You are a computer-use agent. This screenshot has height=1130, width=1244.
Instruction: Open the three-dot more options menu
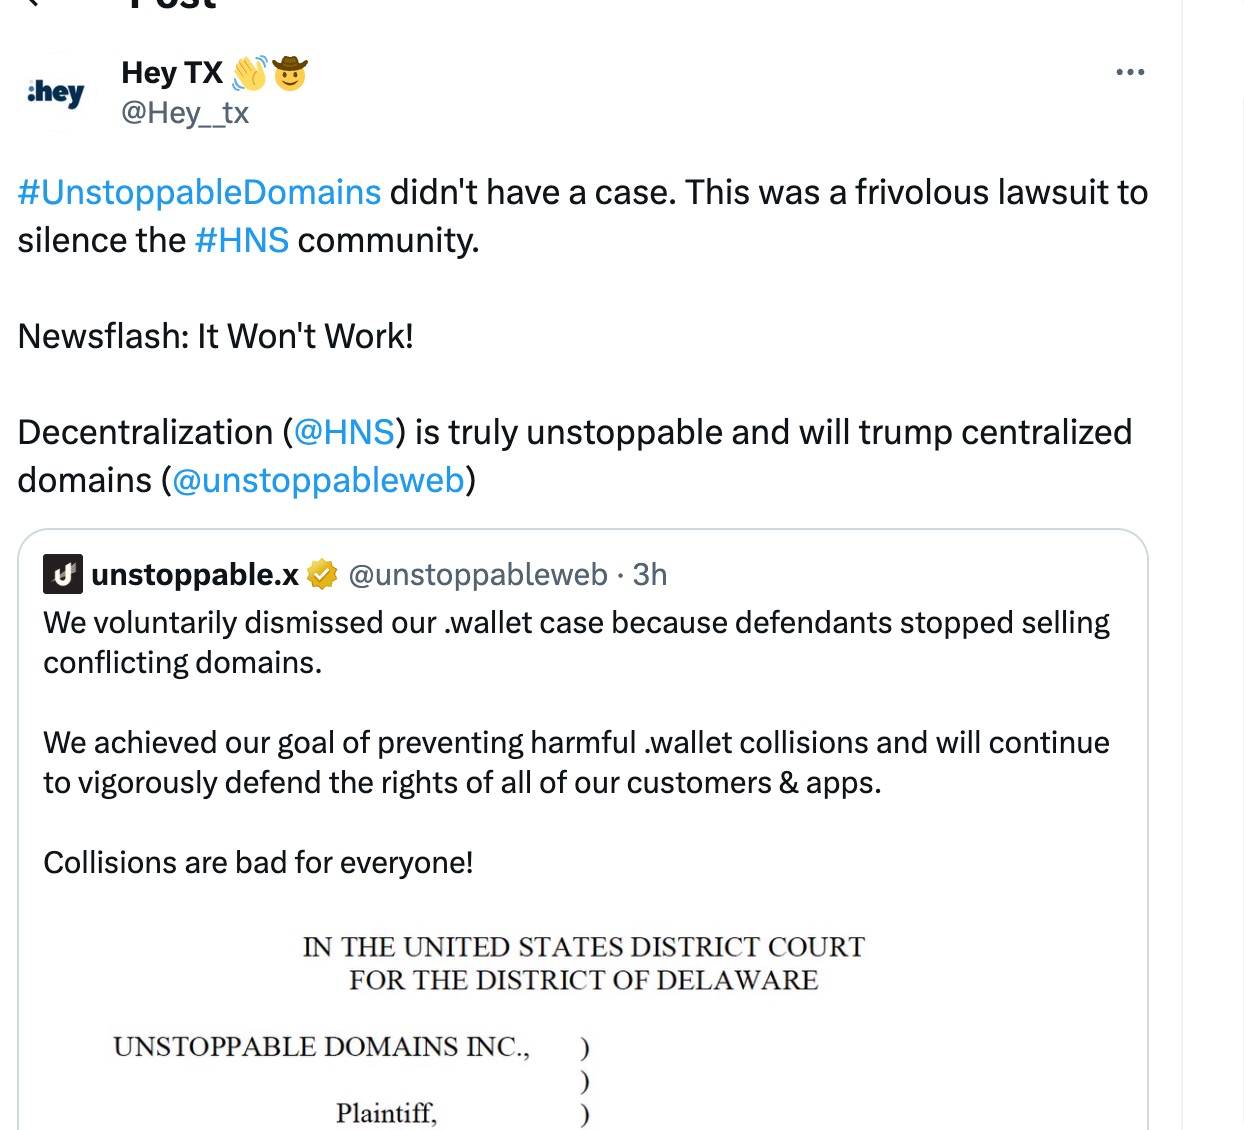pyautogui.click(x=1130, y=72)
